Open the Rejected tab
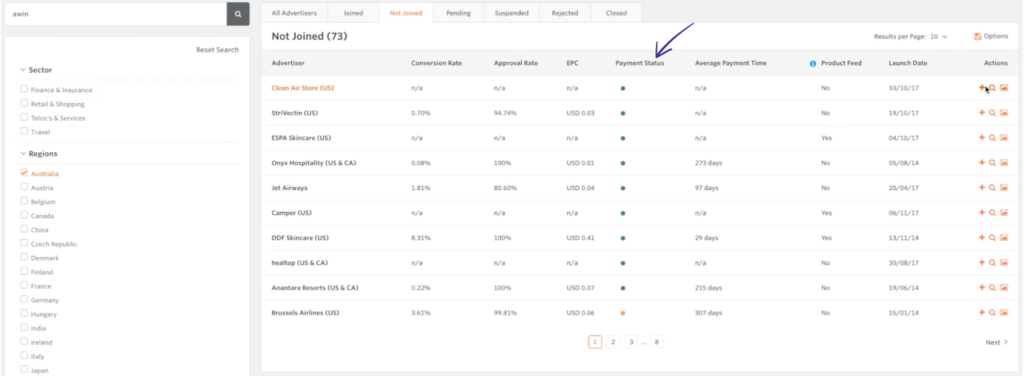 tap(565, 13)
